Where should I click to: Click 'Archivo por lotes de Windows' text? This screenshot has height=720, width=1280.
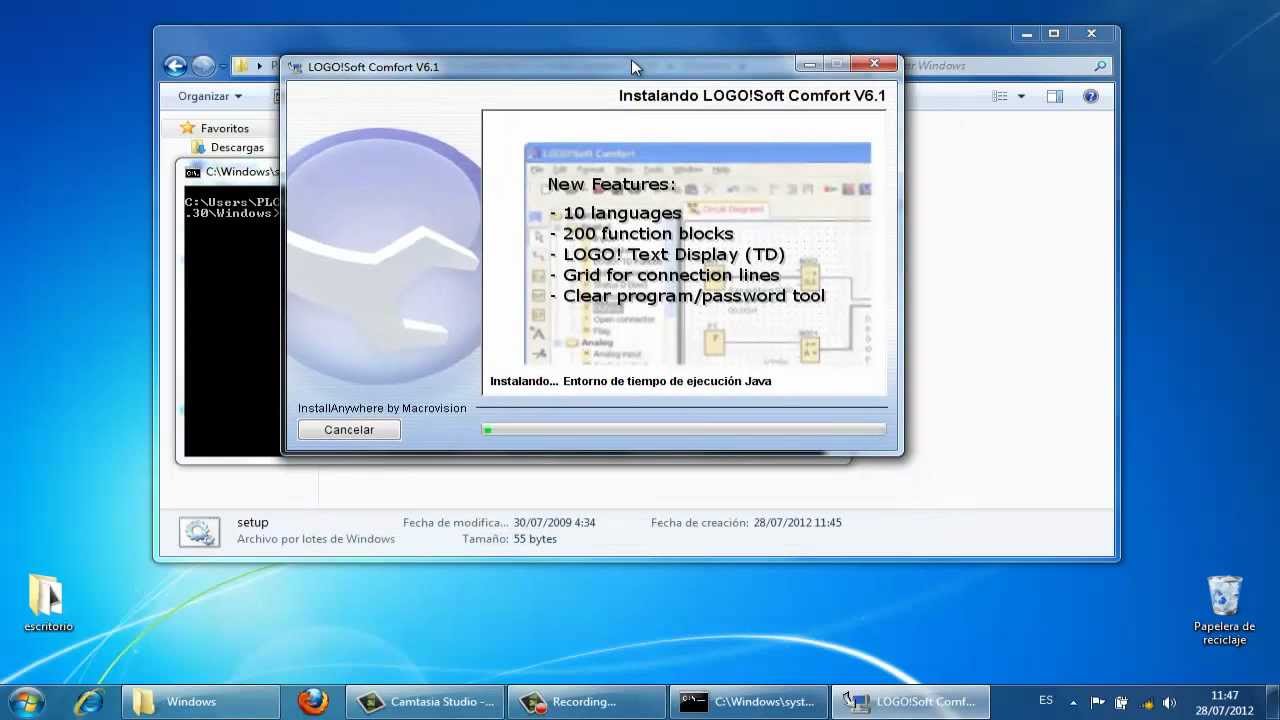tap(316, 539)
